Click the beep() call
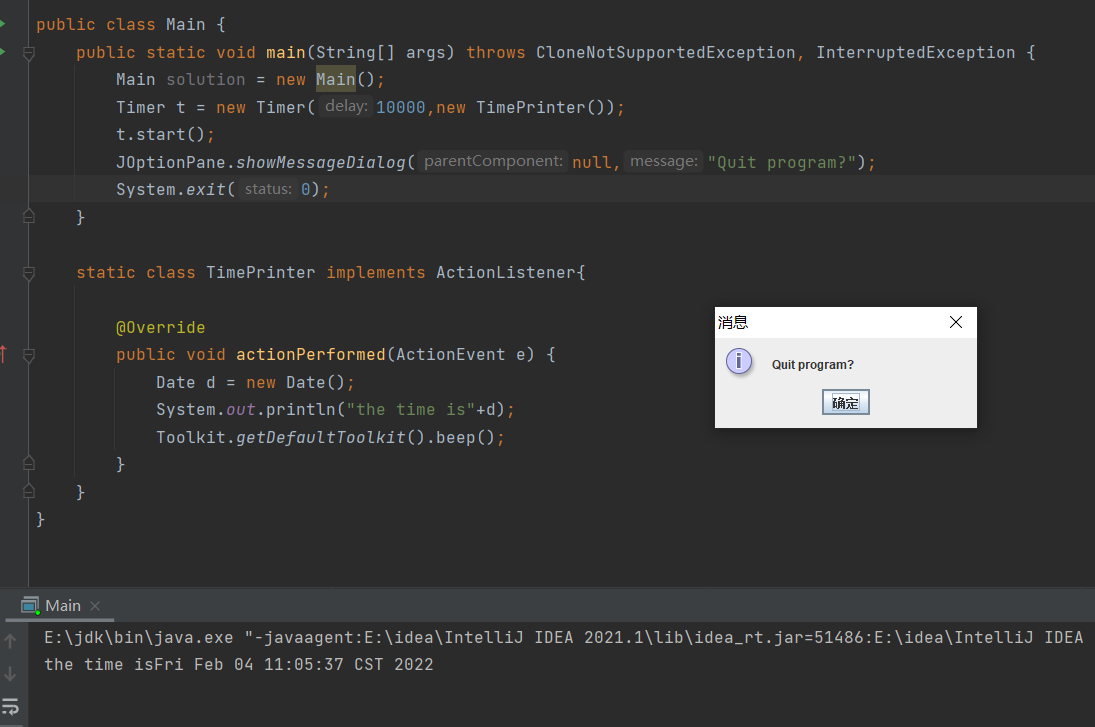The width and height of the screenshot is (1095, 727). point(465,437)
